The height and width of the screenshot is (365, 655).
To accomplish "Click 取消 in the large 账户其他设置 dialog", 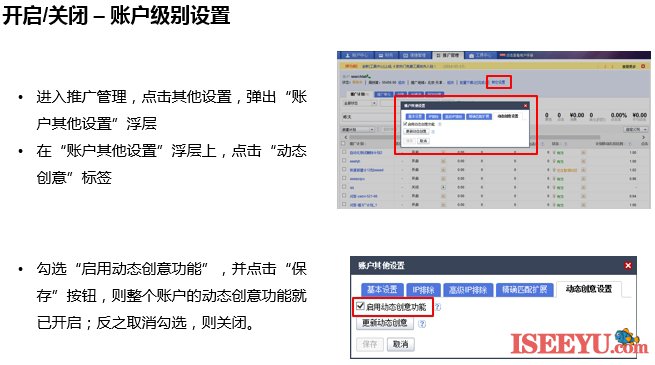I will pos(401,344).
